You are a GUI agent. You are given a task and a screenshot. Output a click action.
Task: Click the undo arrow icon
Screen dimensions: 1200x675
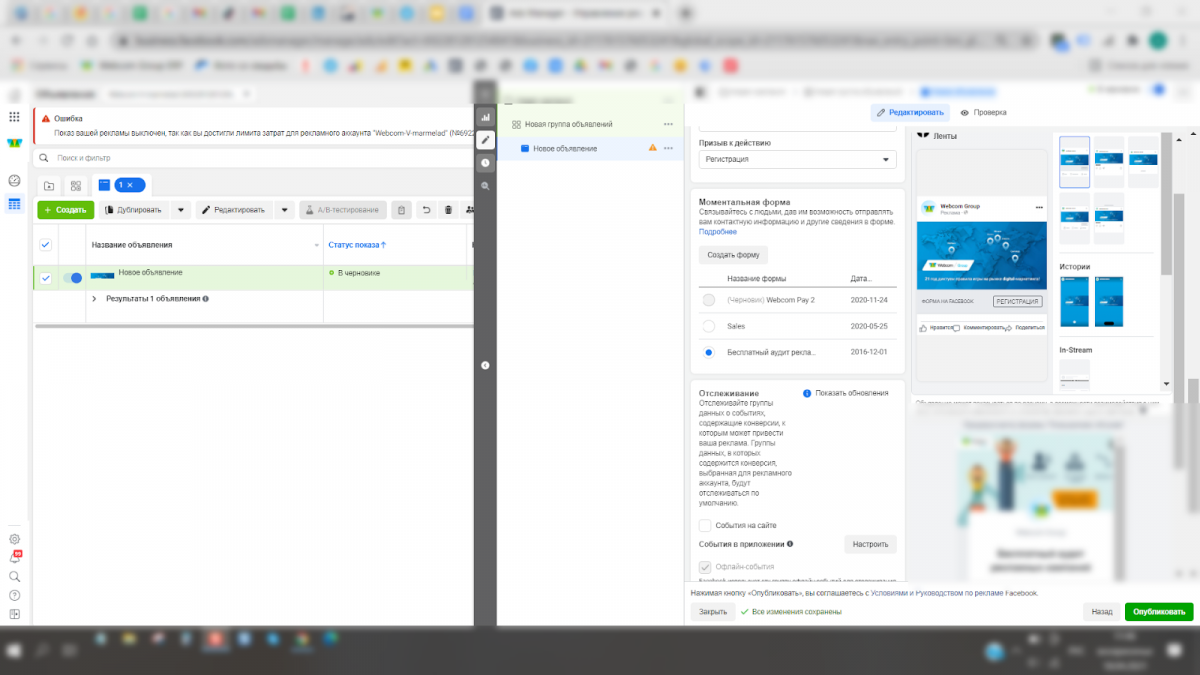click(x=427, y=210)
